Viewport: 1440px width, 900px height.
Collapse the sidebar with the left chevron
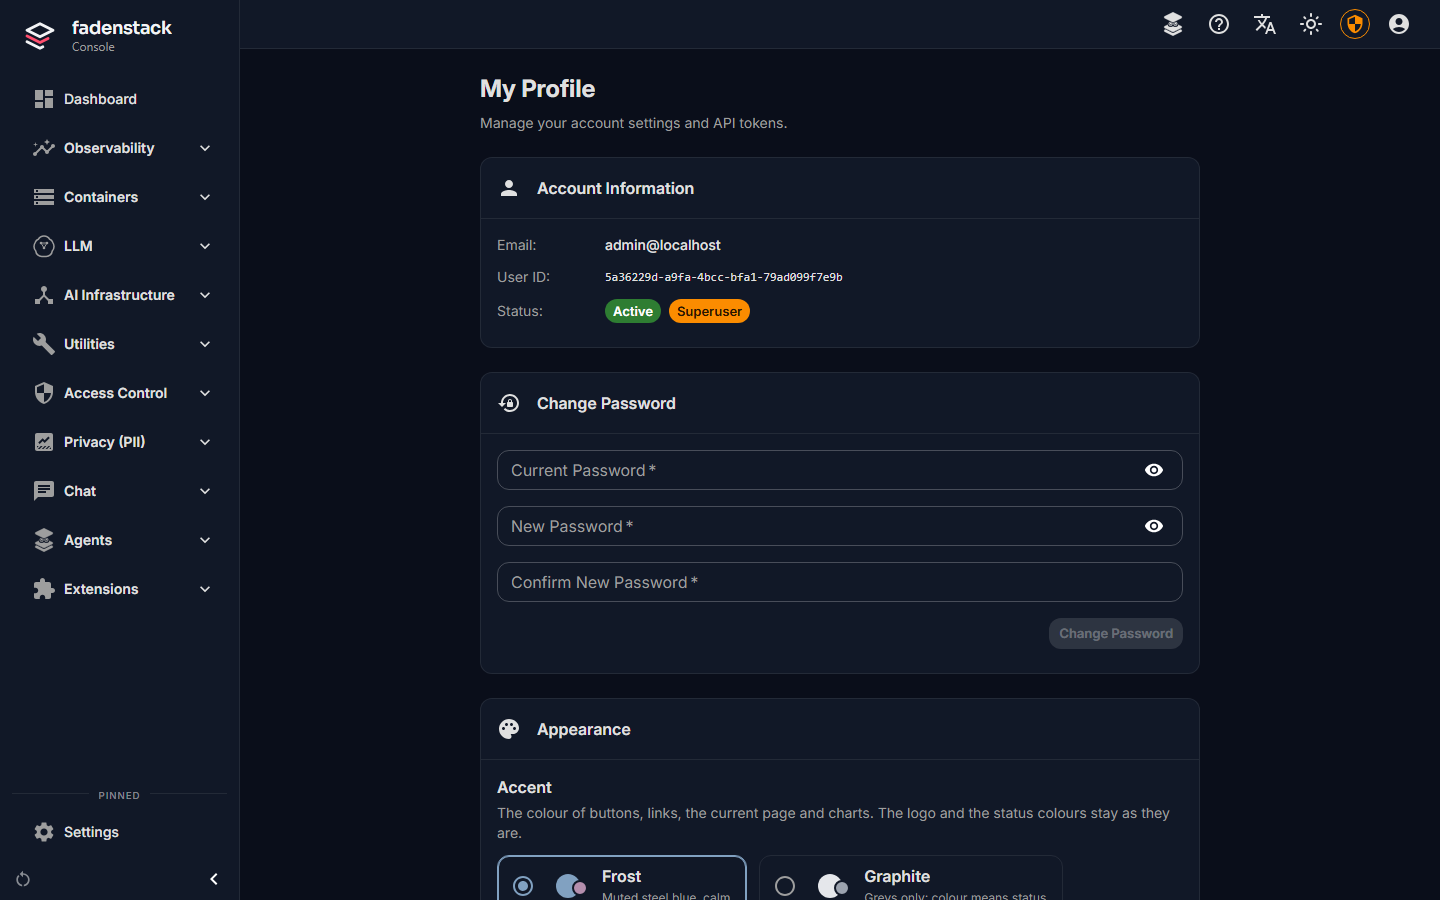pos(214,879)
